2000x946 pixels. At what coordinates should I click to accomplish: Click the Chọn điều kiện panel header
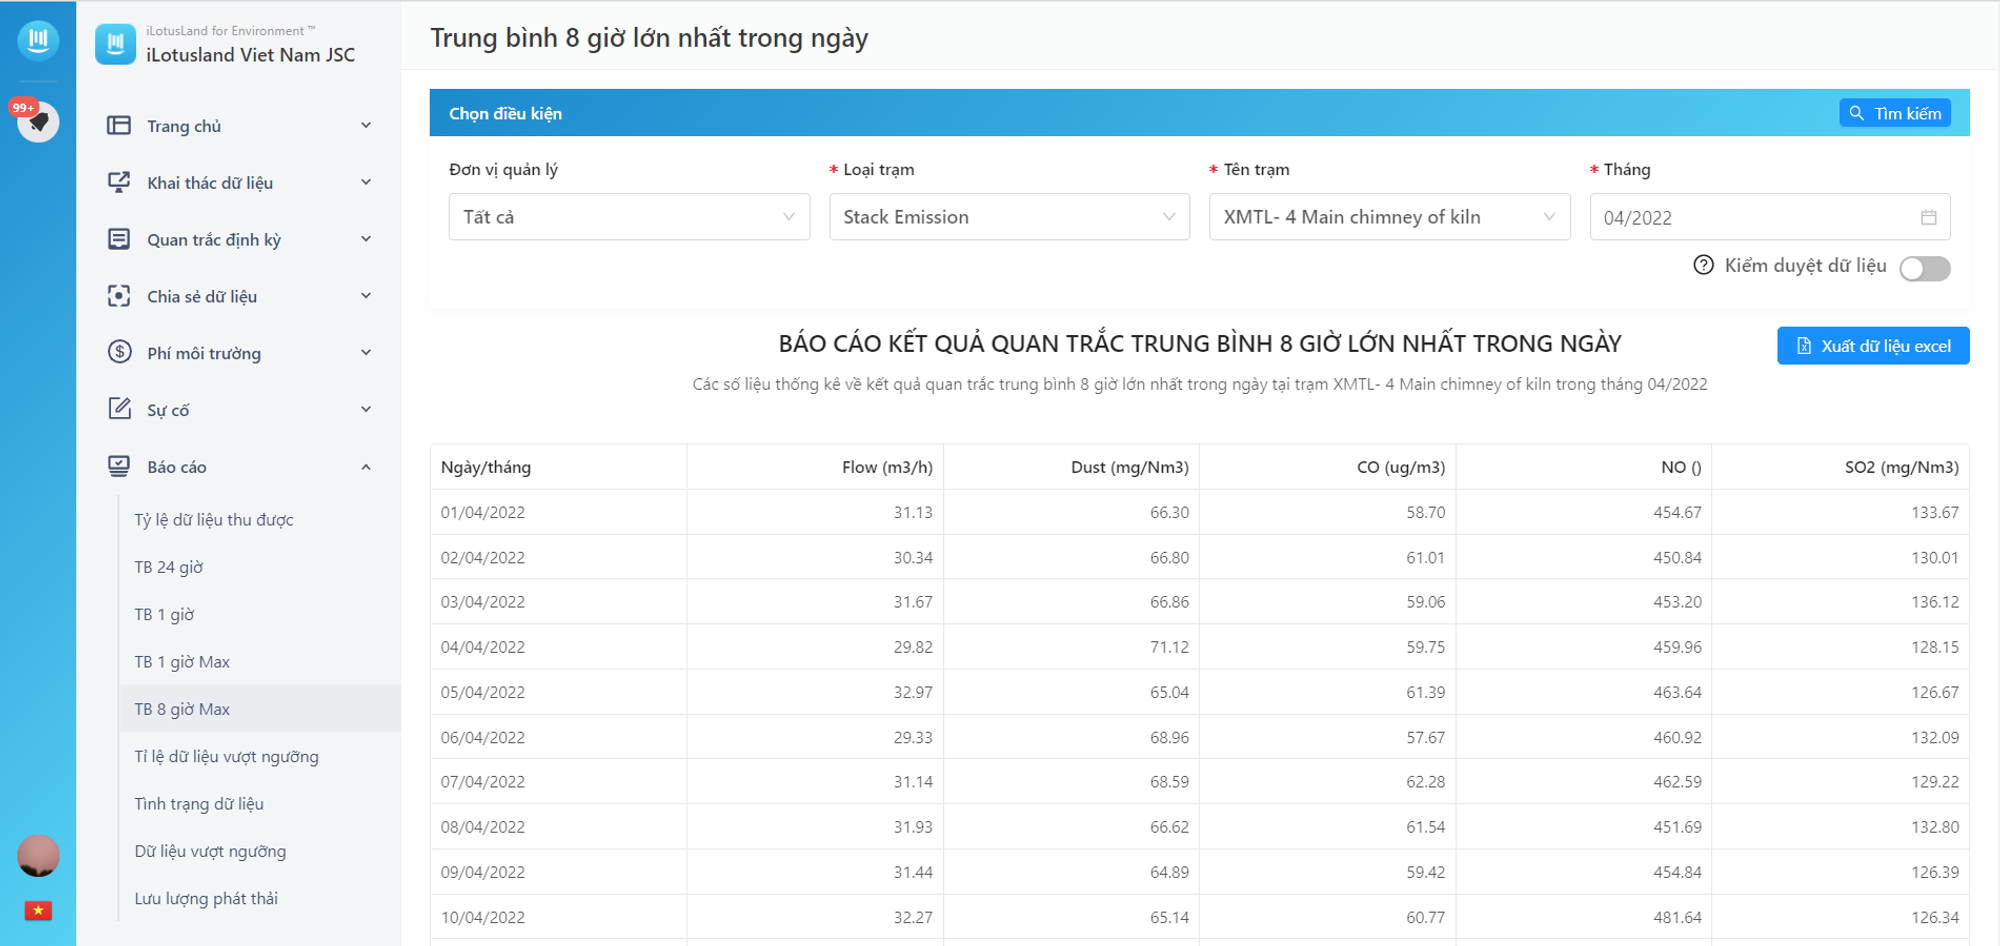point(1200,113)
